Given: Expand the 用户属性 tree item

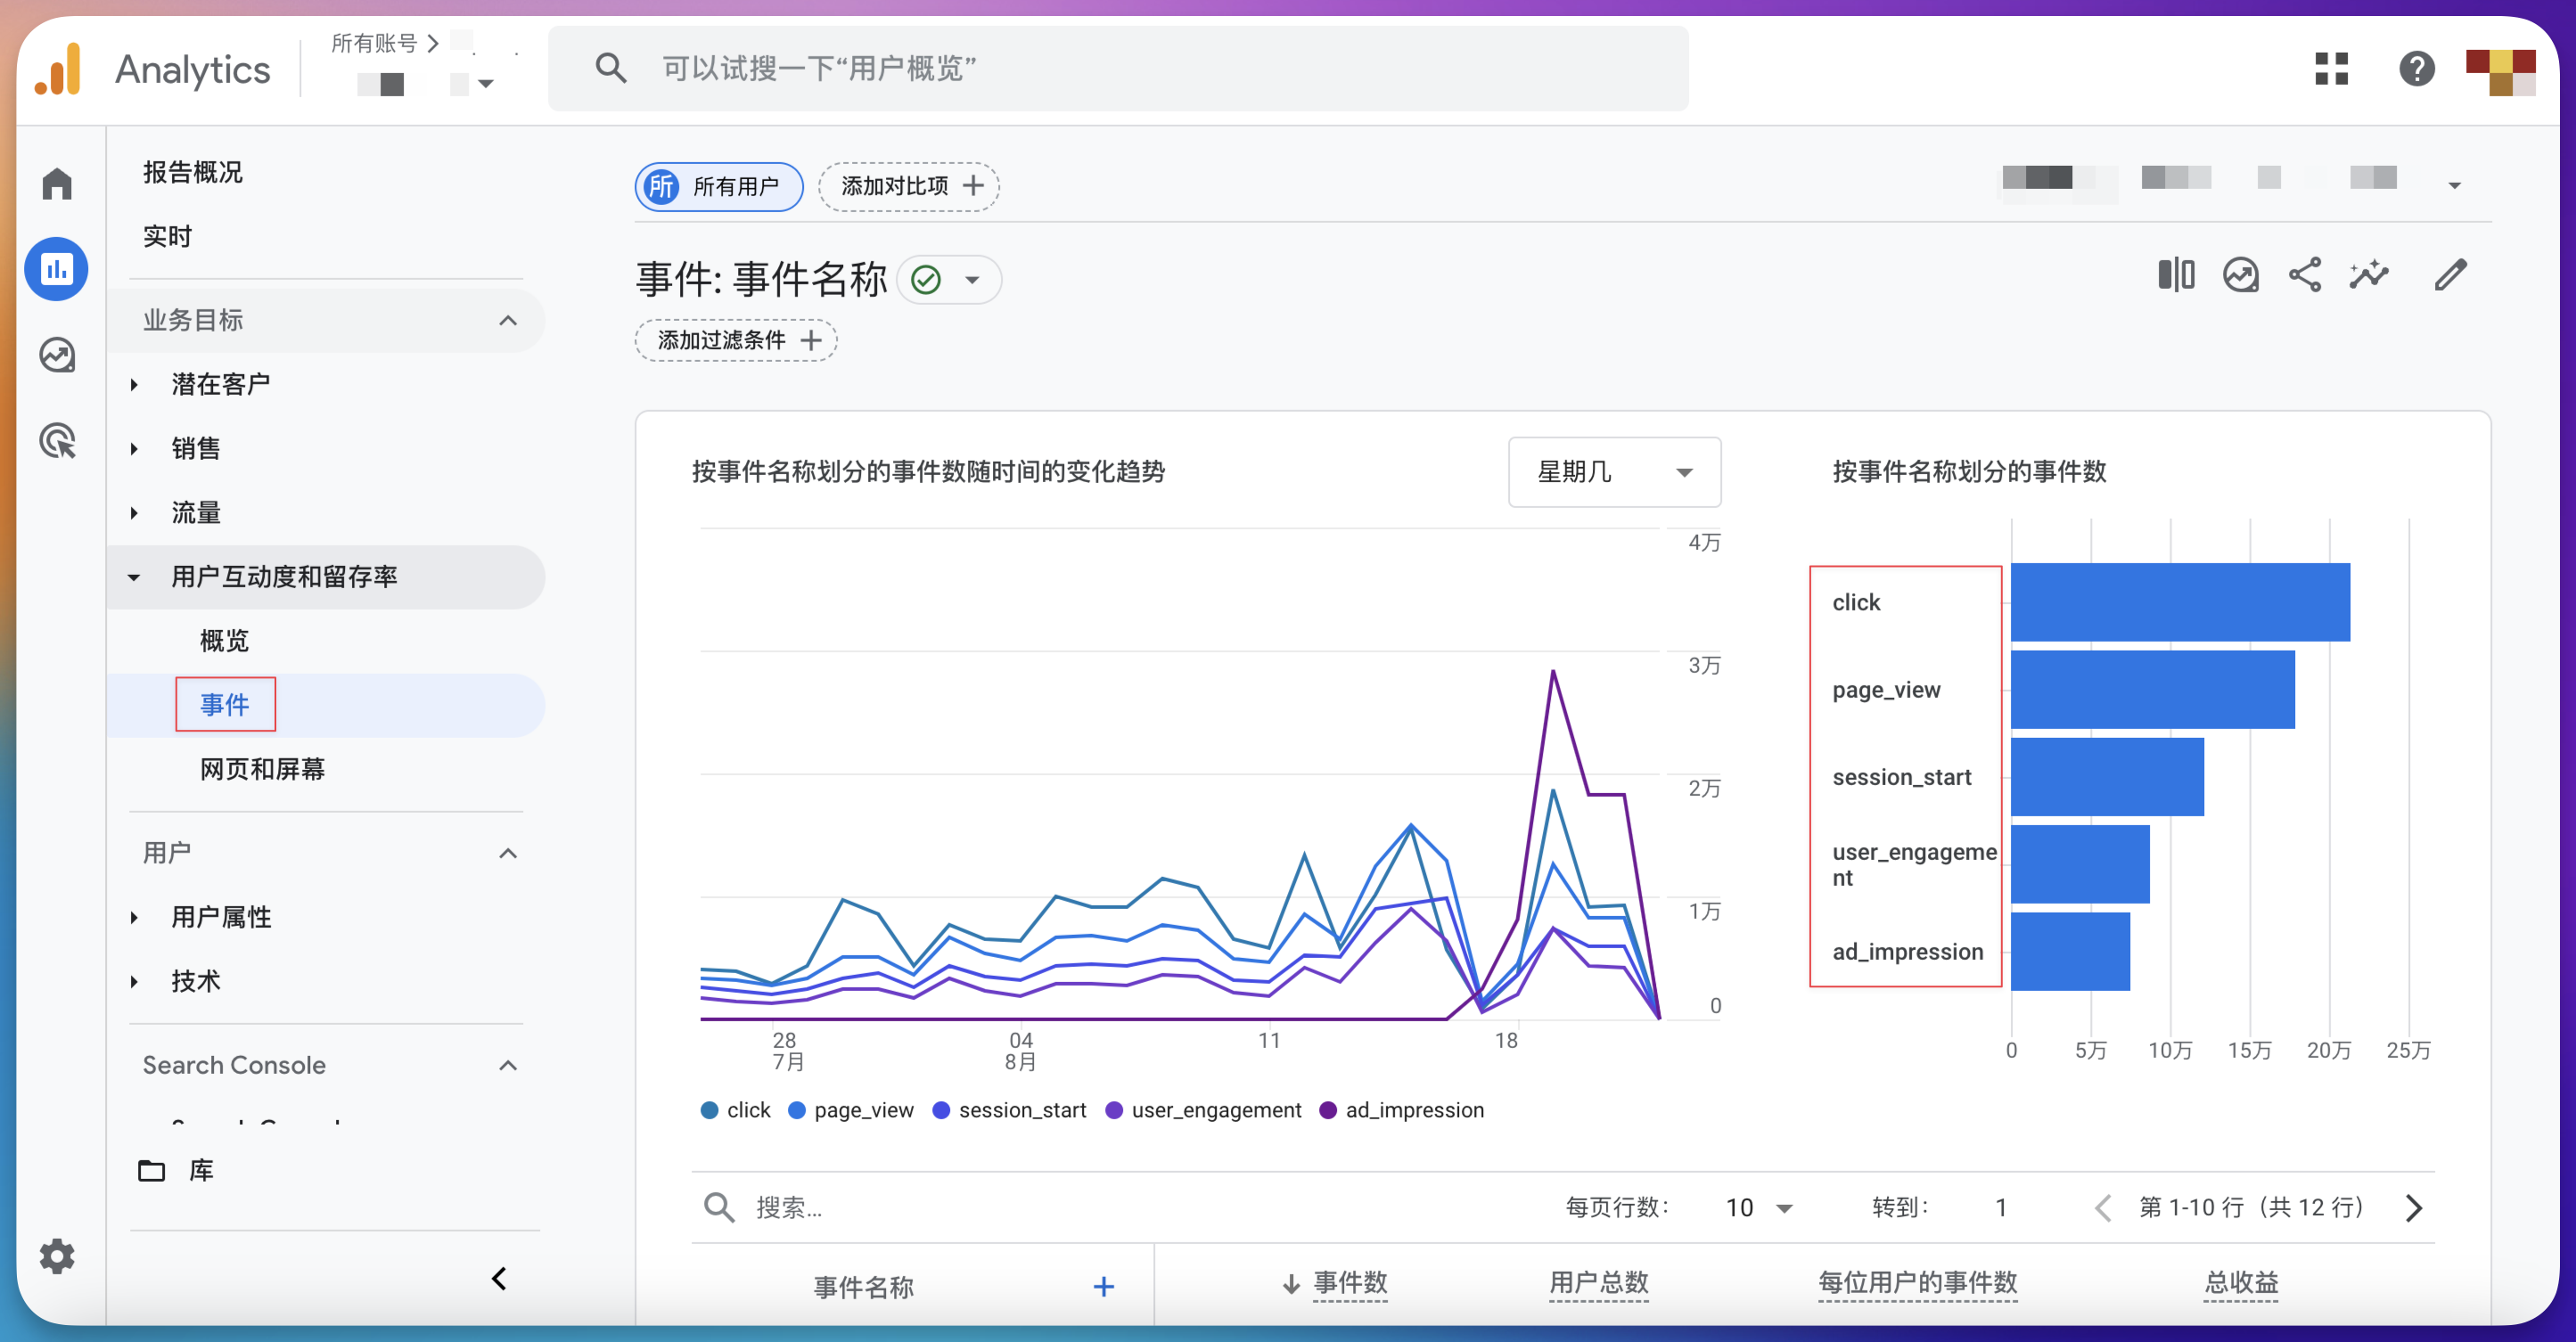Looking at the screenshot, I should coord(134,917).
